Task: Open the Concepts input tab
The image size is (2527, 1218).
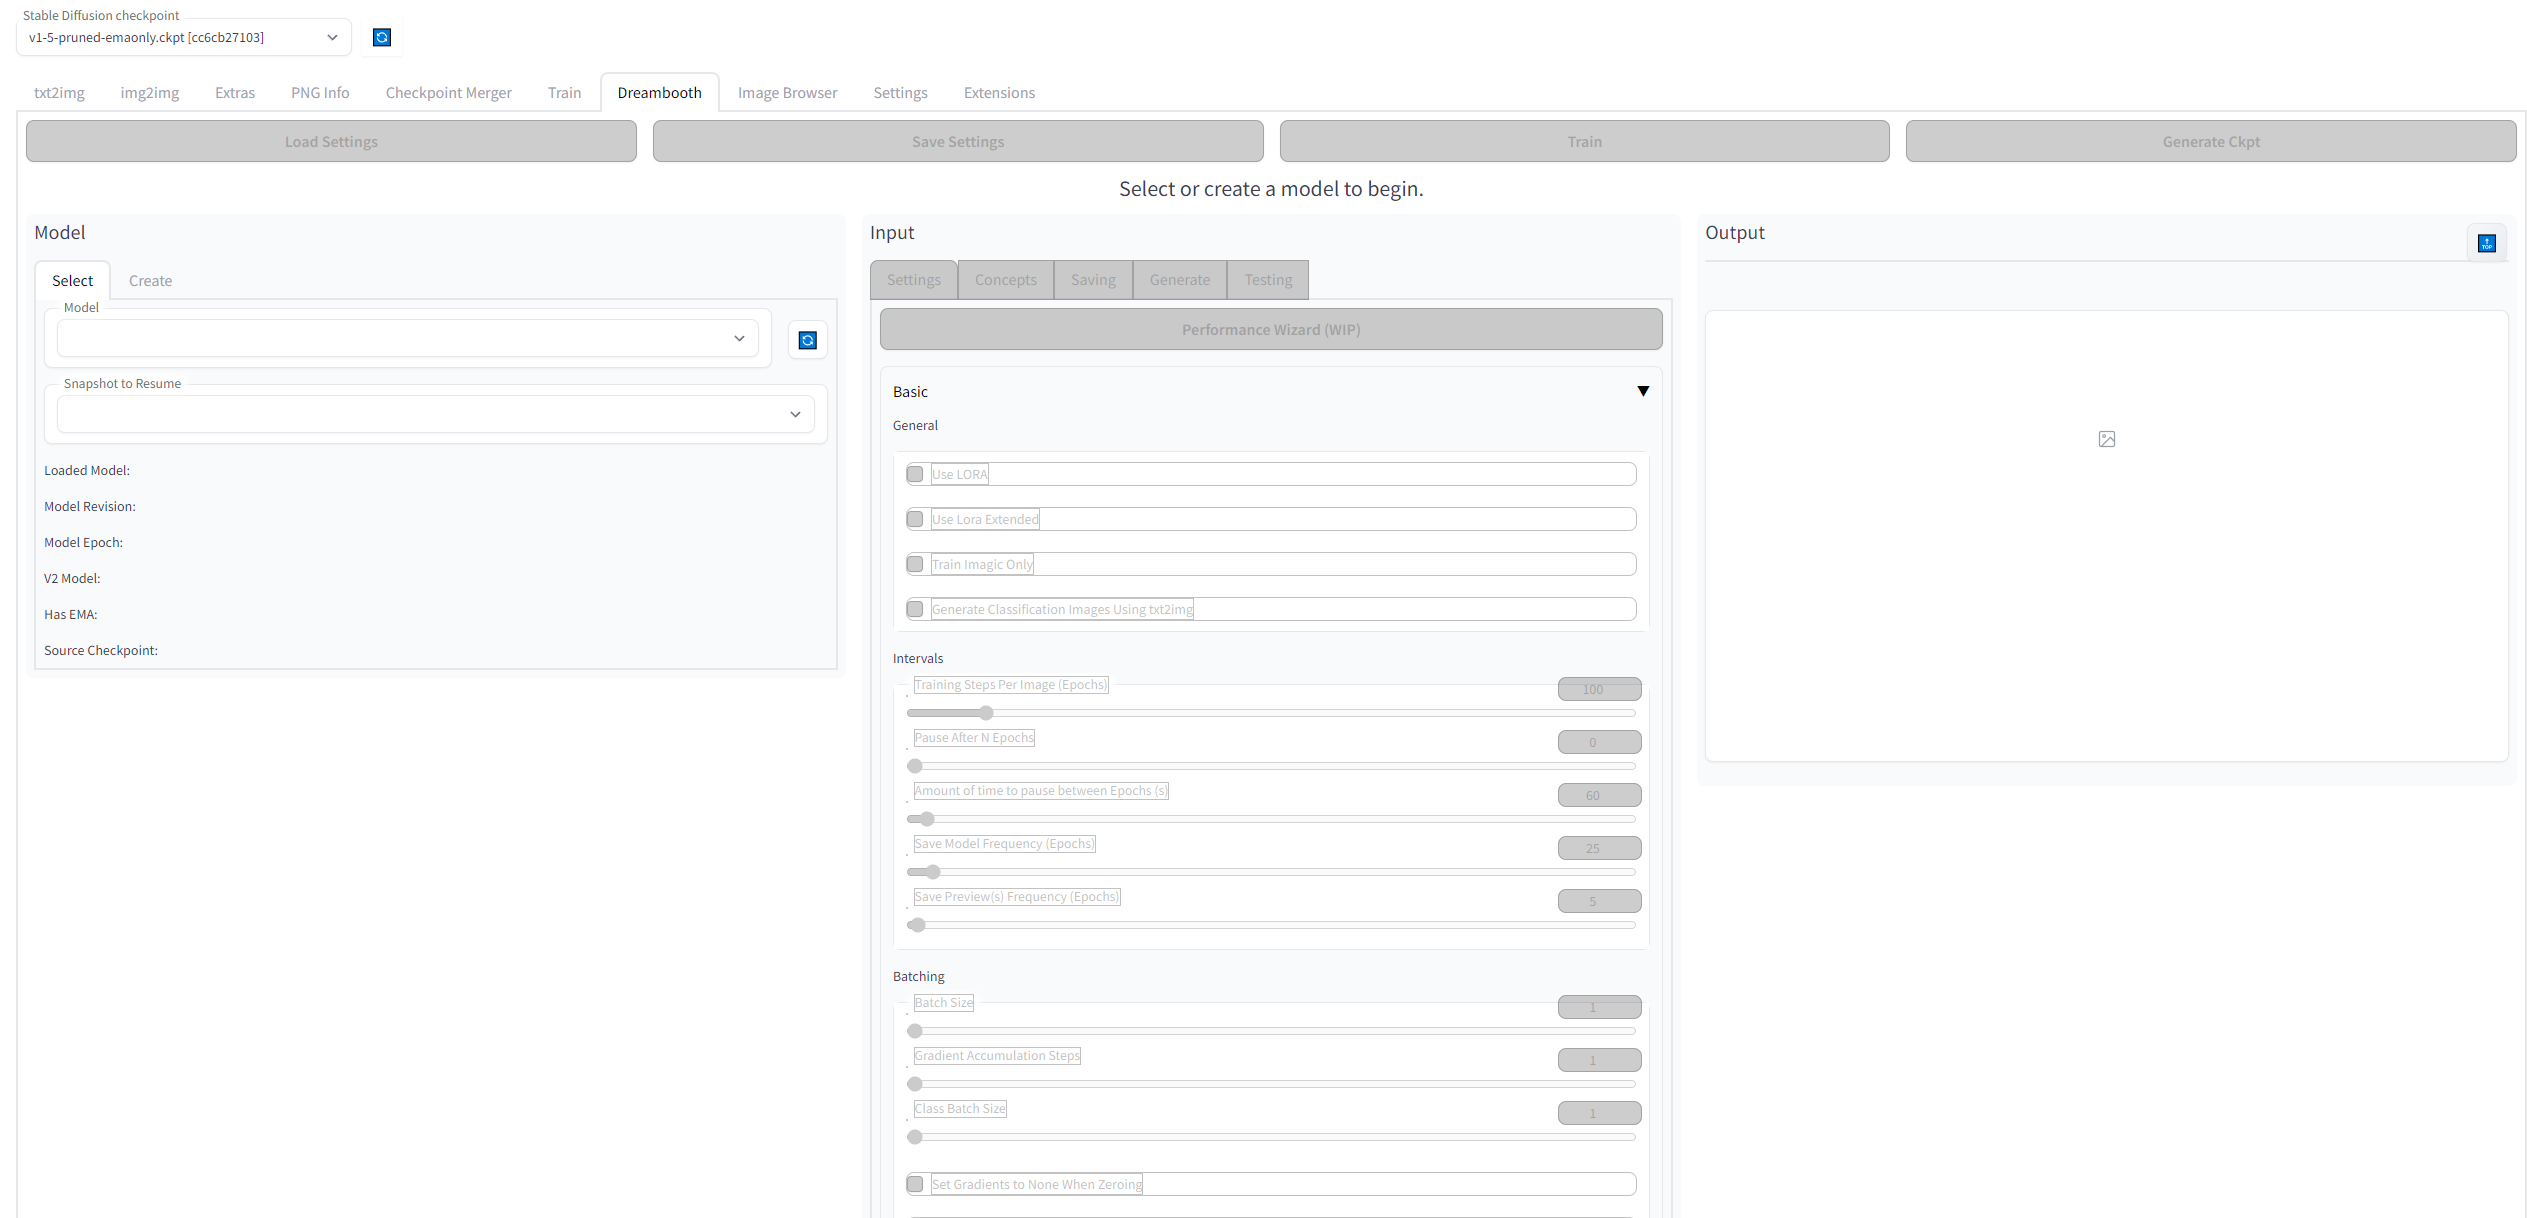Action: (1005, 280)
